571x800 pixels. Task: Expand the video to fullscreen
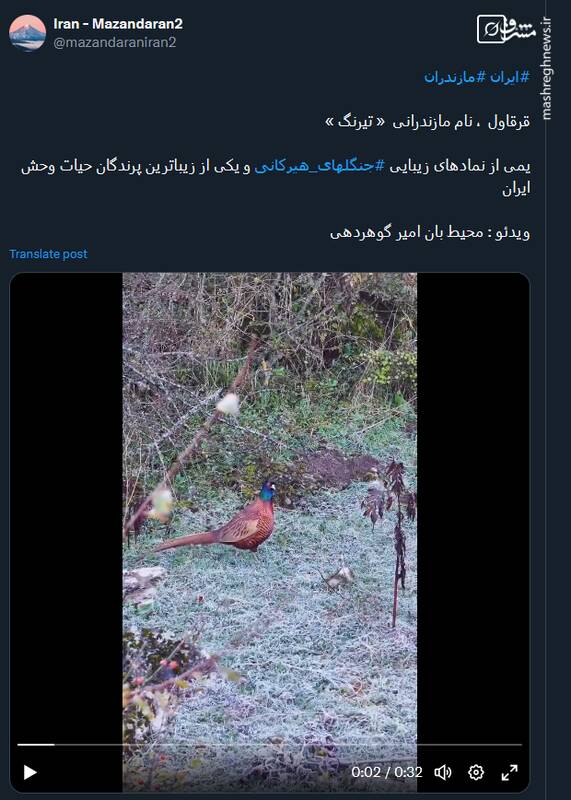(509, 772)
